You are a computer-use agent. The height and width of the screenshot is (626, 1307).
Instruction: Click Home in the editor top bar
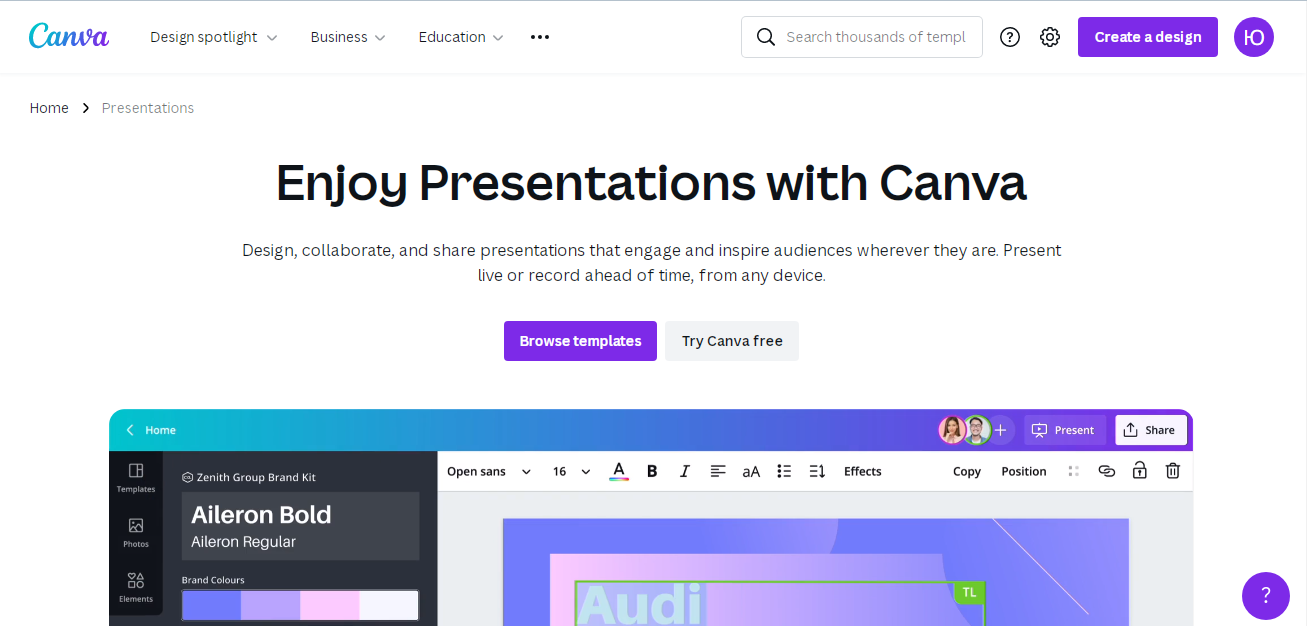coord(160,430)
